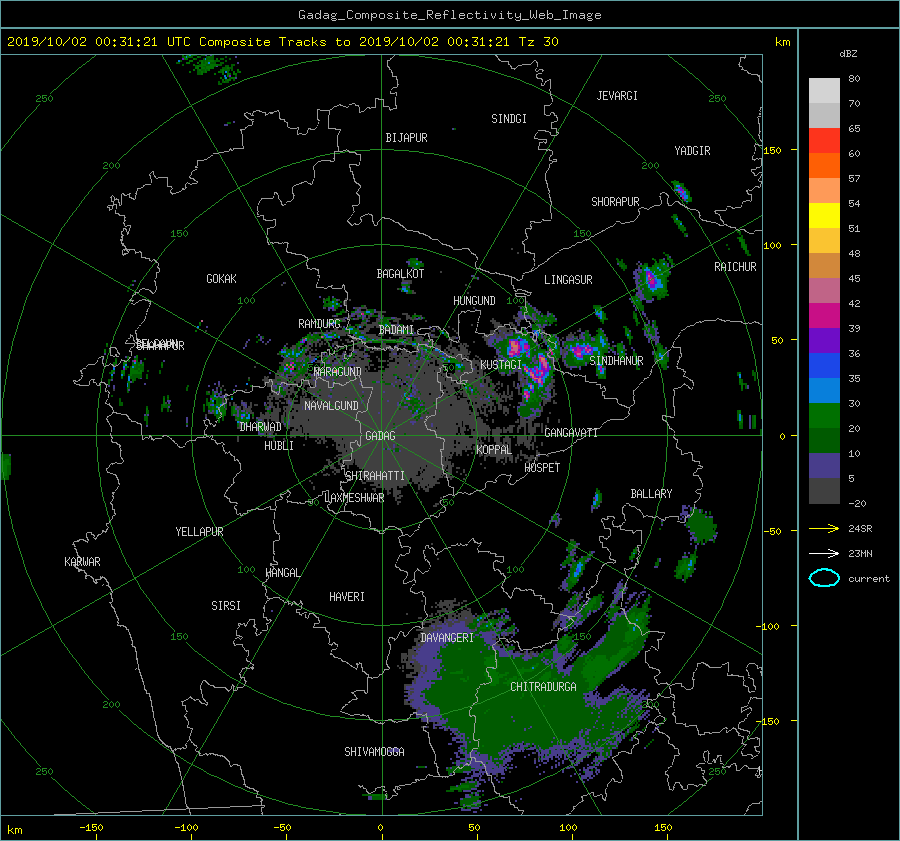Screen dimensions: 900x841
Task: Click the SIRSI city label
Action: 226,606
